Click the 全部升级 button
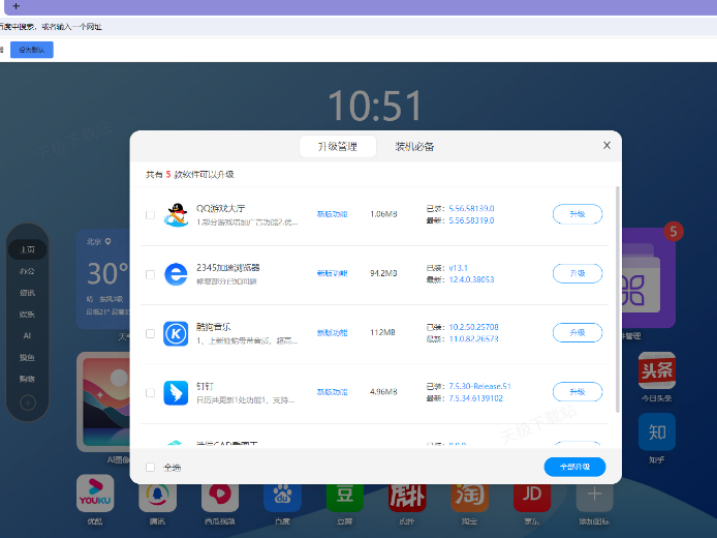This screenshot has height=538, width=717. coord(574,467)
